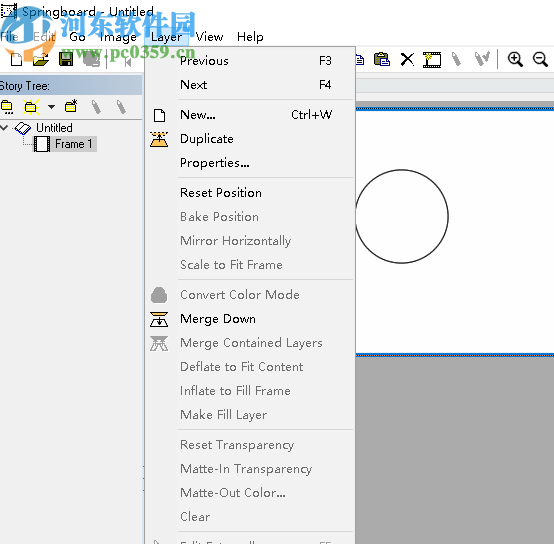Choose Reset Position in the Layer menu
The image size is (554, 544).
[249, 193]
